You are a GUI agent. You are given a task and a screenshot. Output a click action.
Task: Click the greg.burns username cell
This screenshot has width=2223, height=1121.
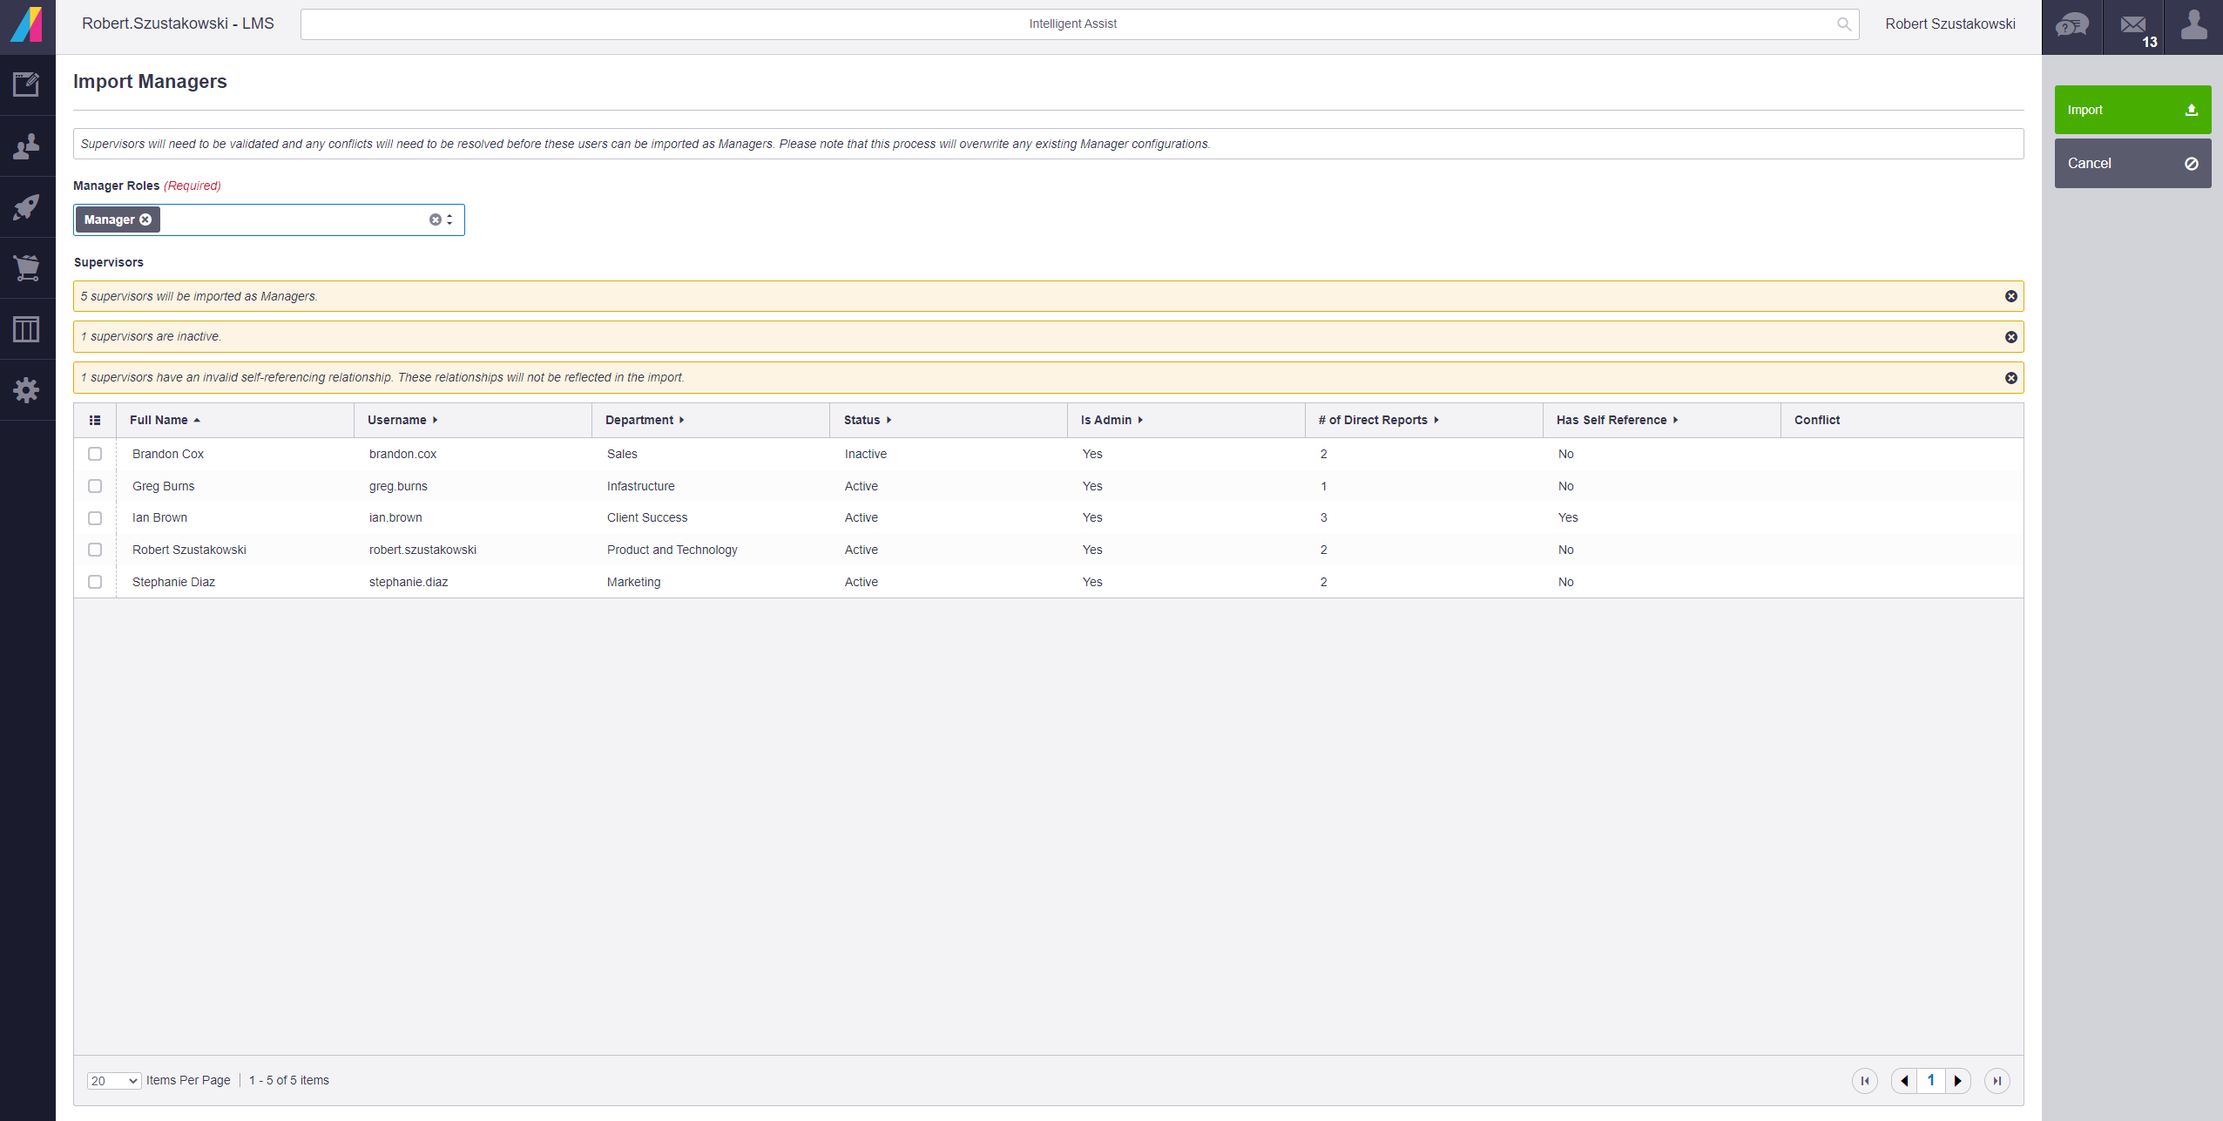(398, 486)
